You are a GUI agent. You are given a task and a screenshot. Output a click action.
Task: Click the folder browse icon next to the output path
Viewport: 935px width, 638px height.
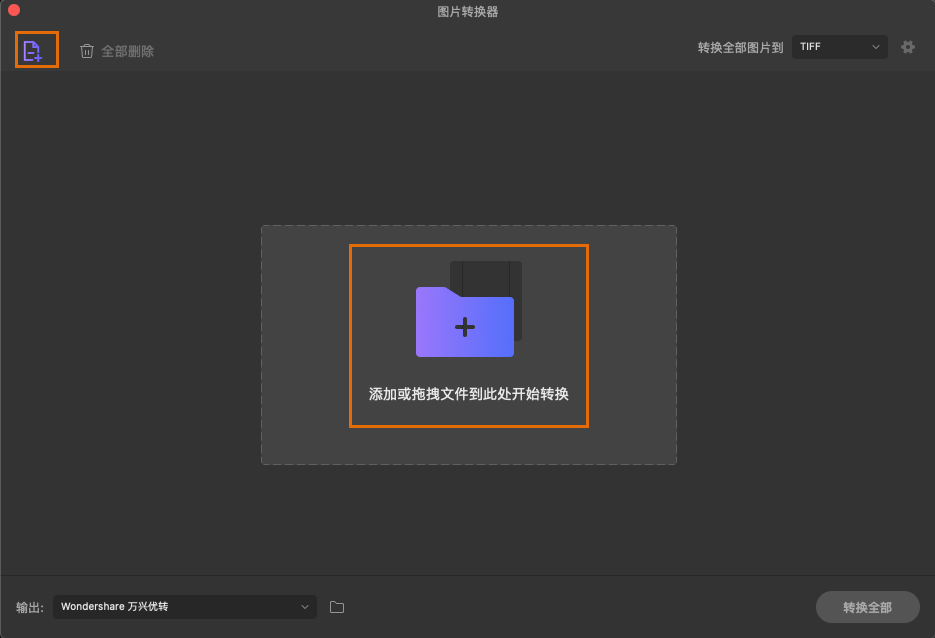[336, 606]
